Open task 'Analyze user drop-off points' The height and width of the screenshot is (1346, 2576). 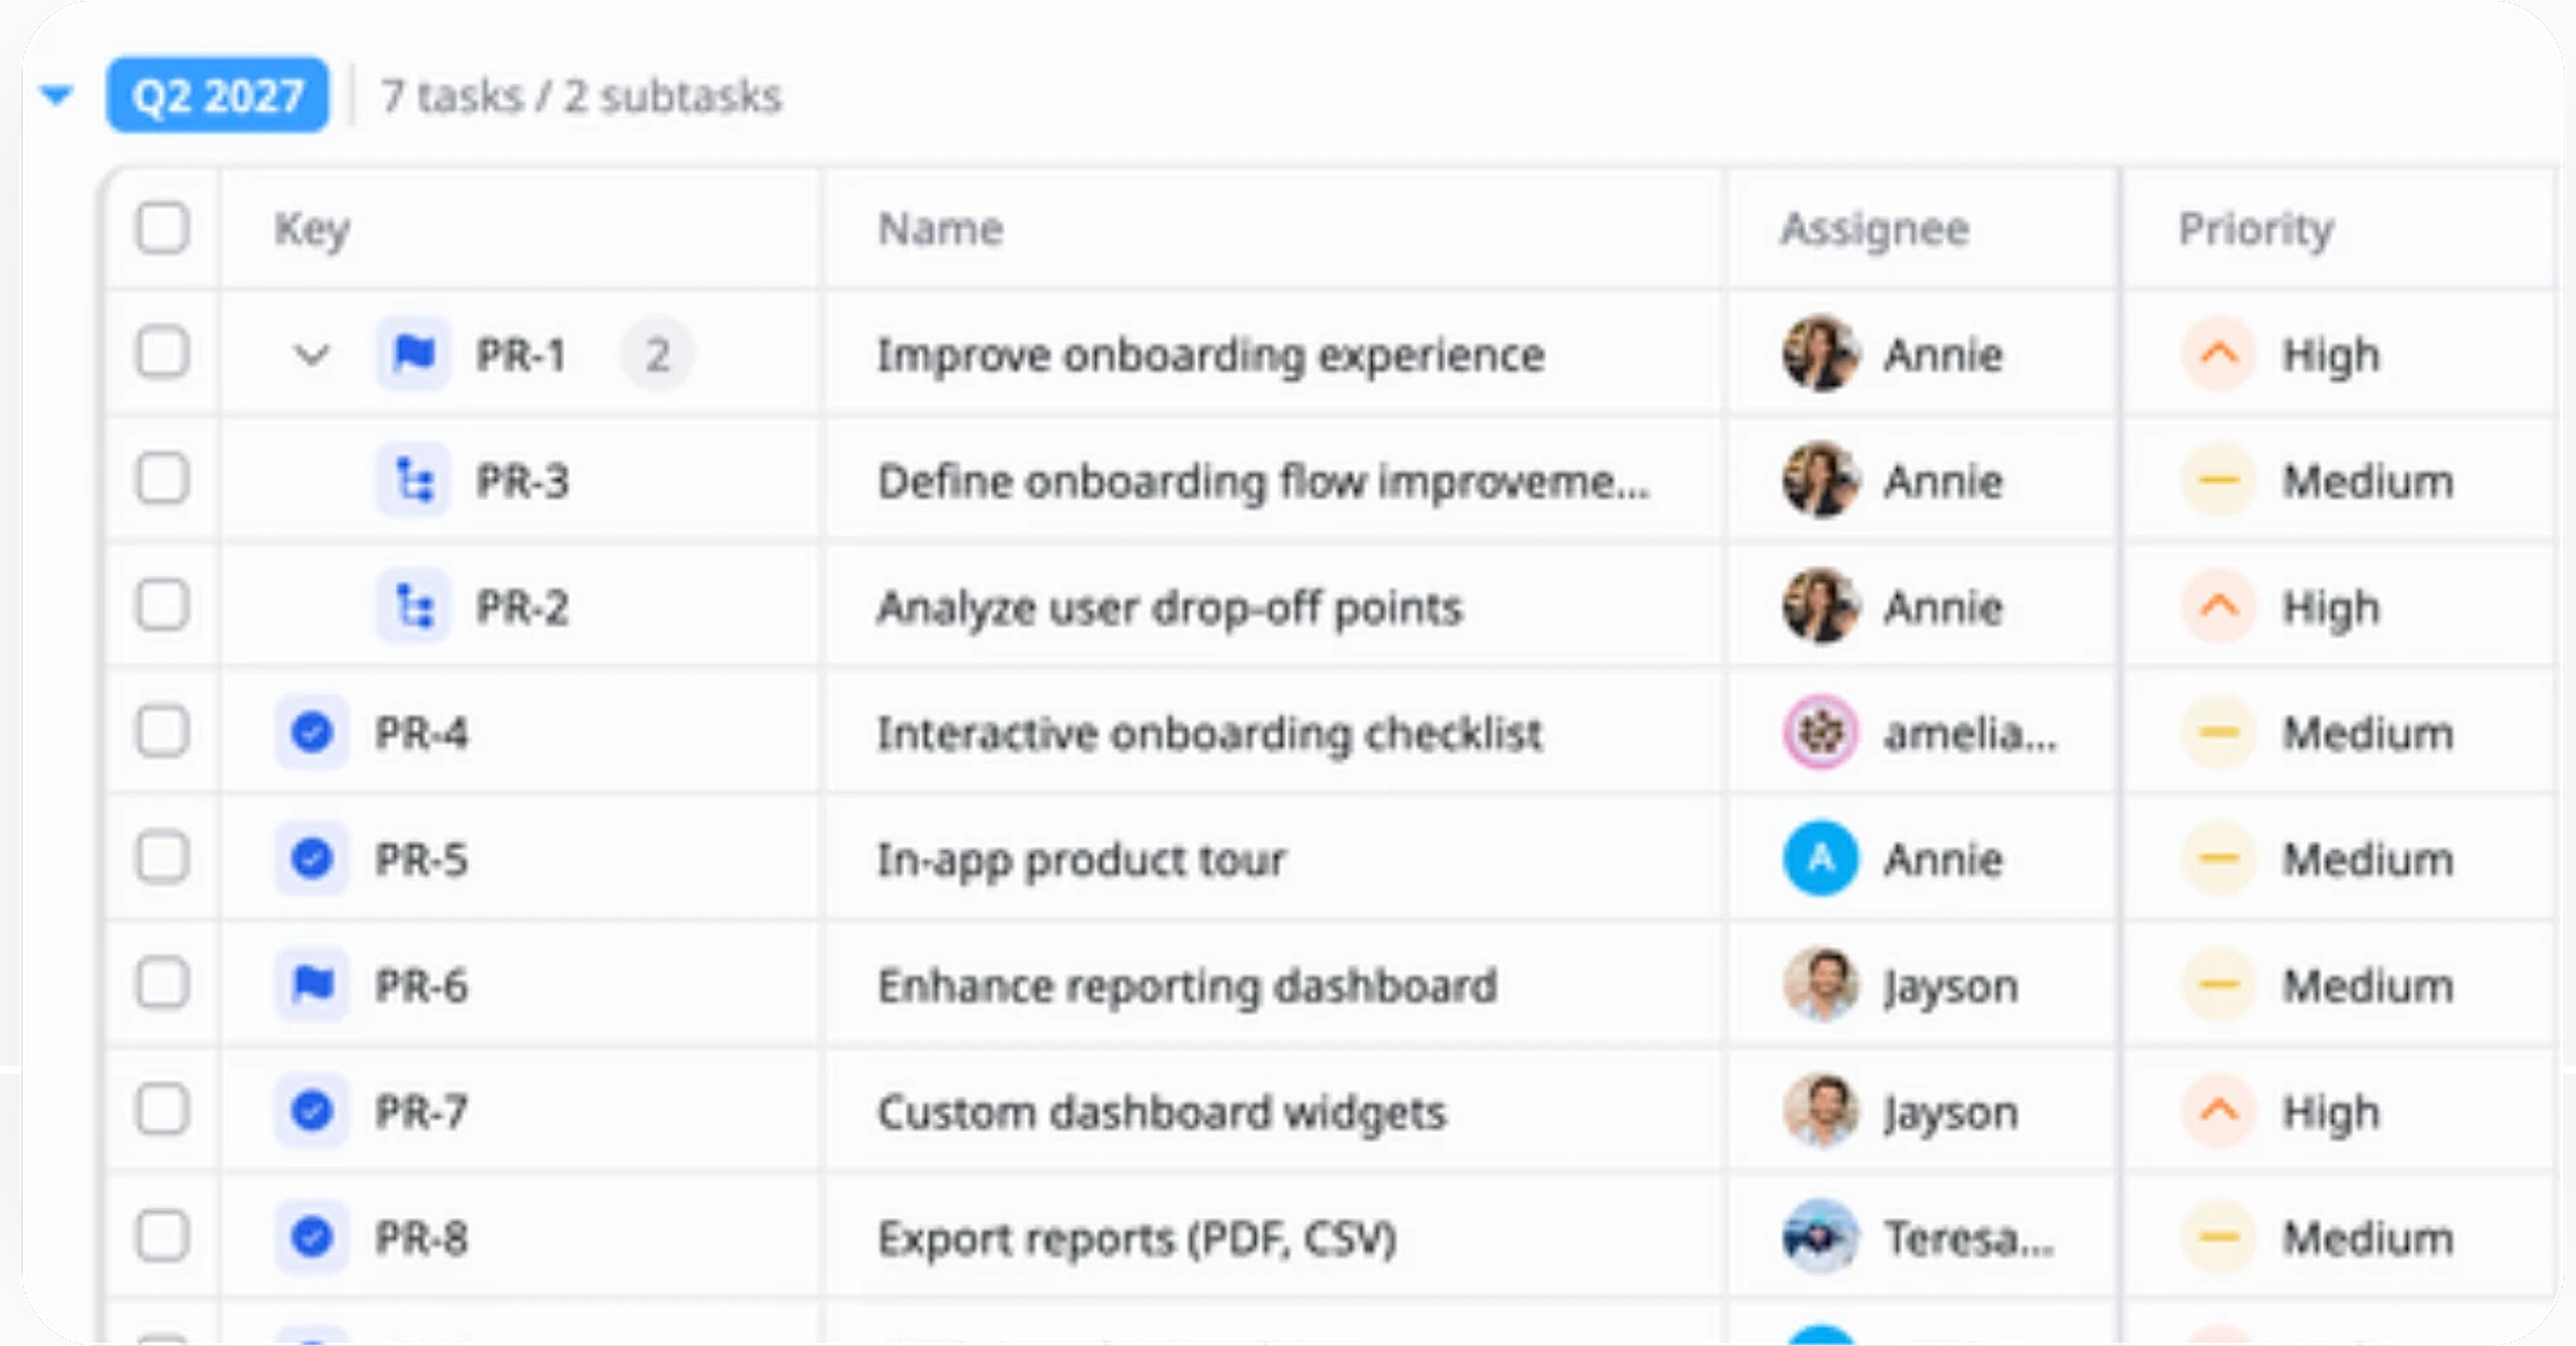tap(1170, 607)
